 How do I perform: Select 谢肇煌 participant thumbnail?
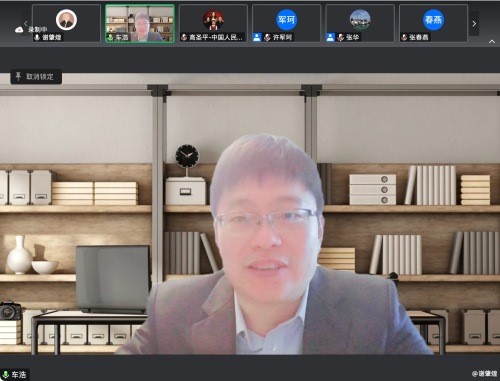(x=66, y=23)
